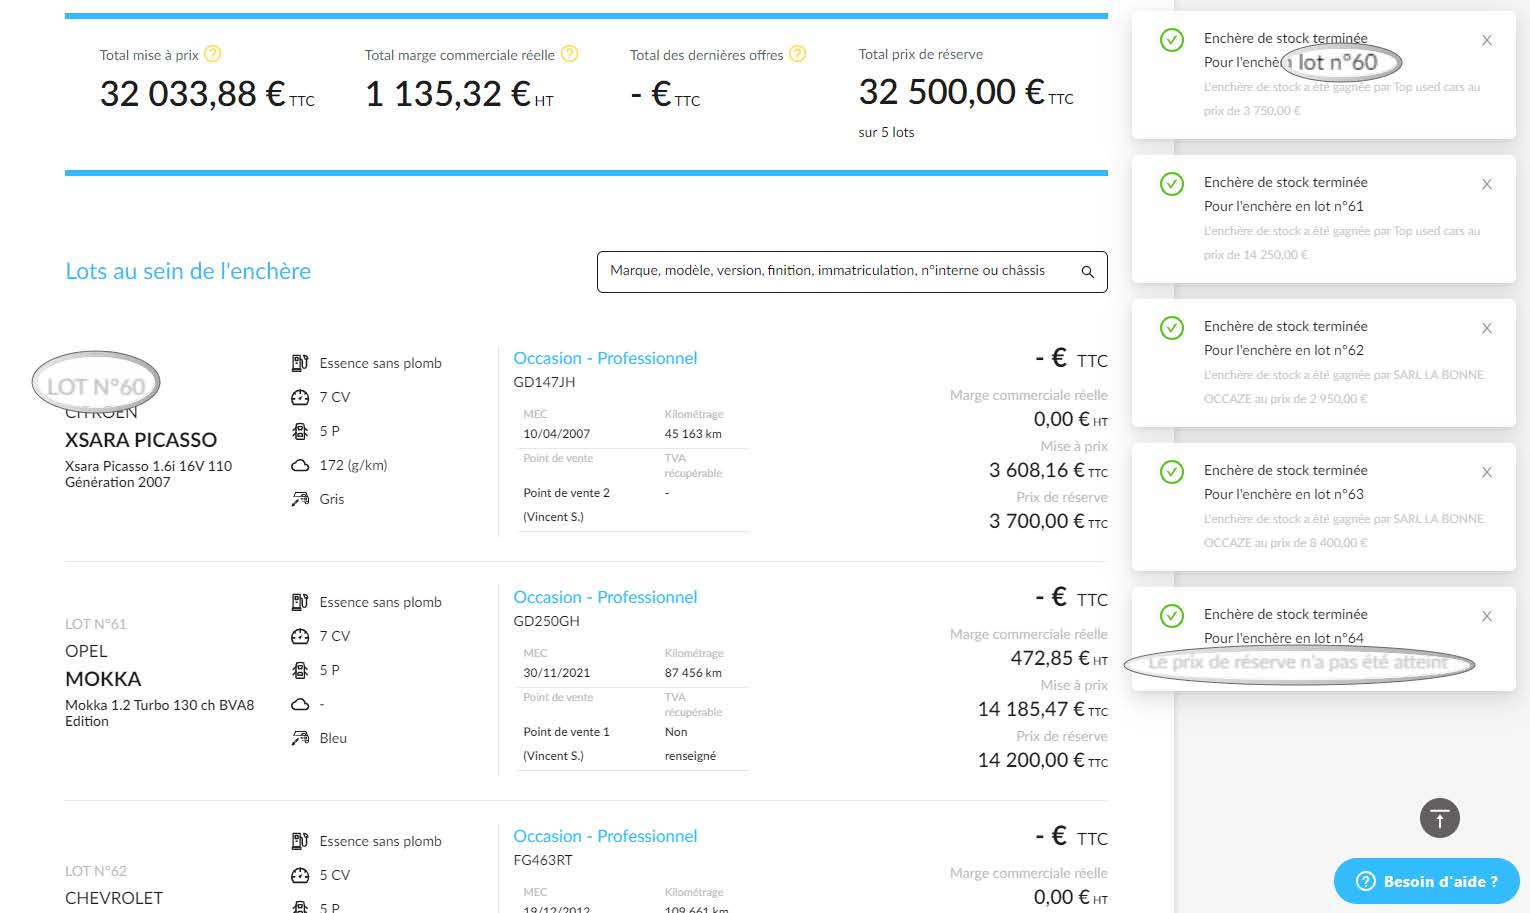Select the XSARA PICASSO model title

141,440
